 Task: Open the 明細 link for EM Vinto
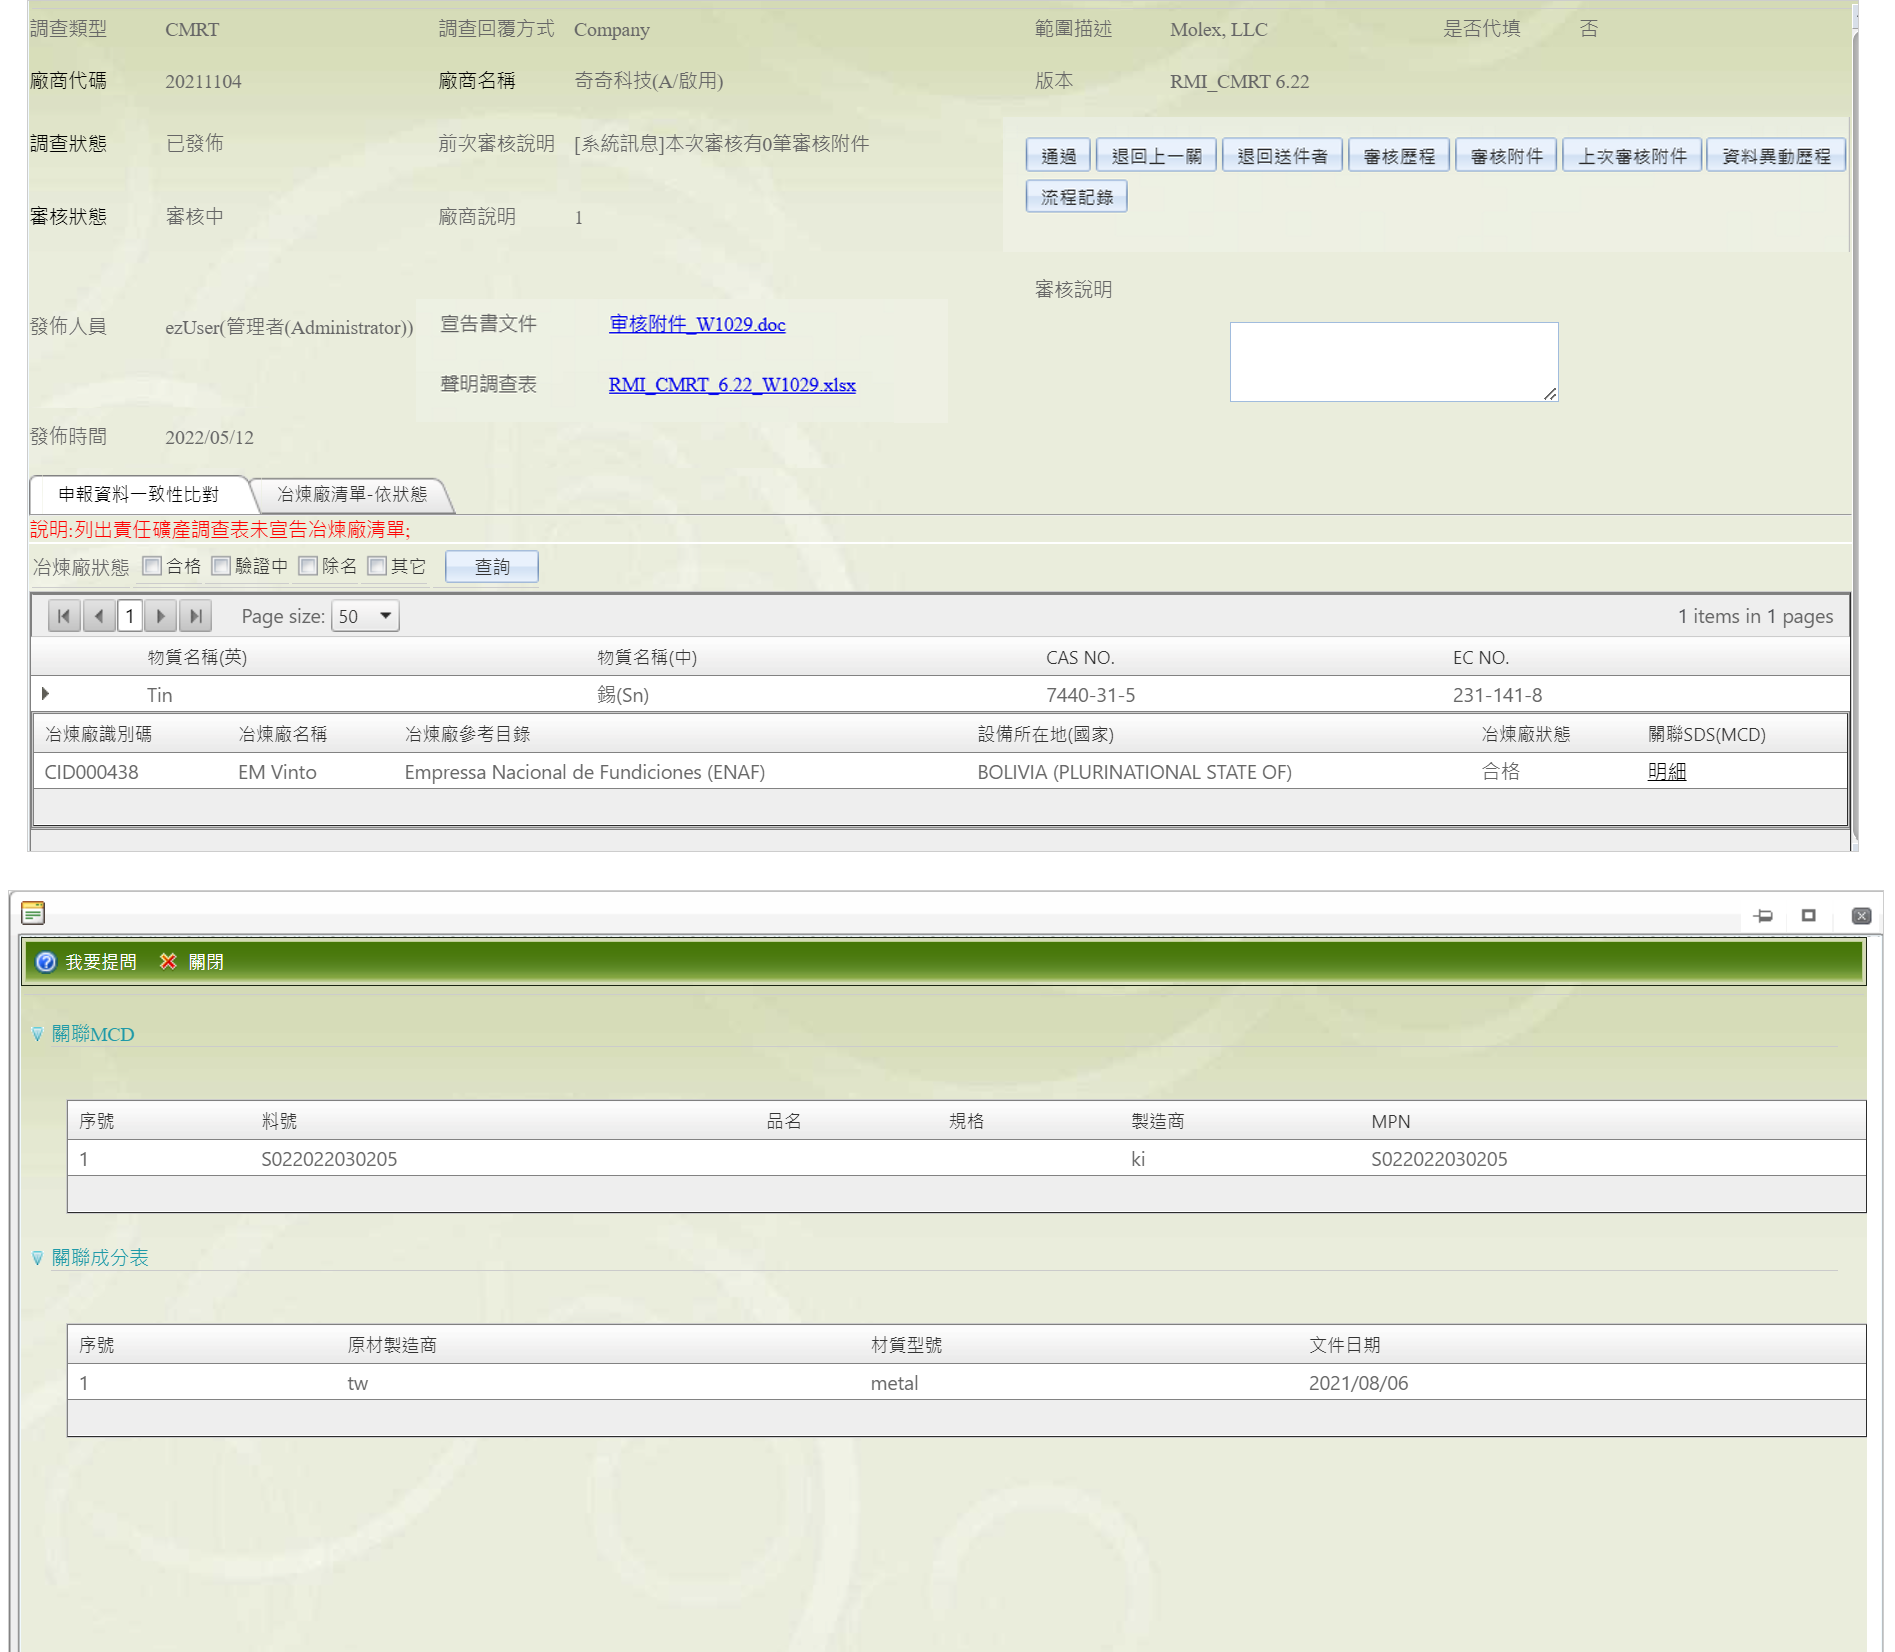pyautogui.click(x=1666, y=772)
